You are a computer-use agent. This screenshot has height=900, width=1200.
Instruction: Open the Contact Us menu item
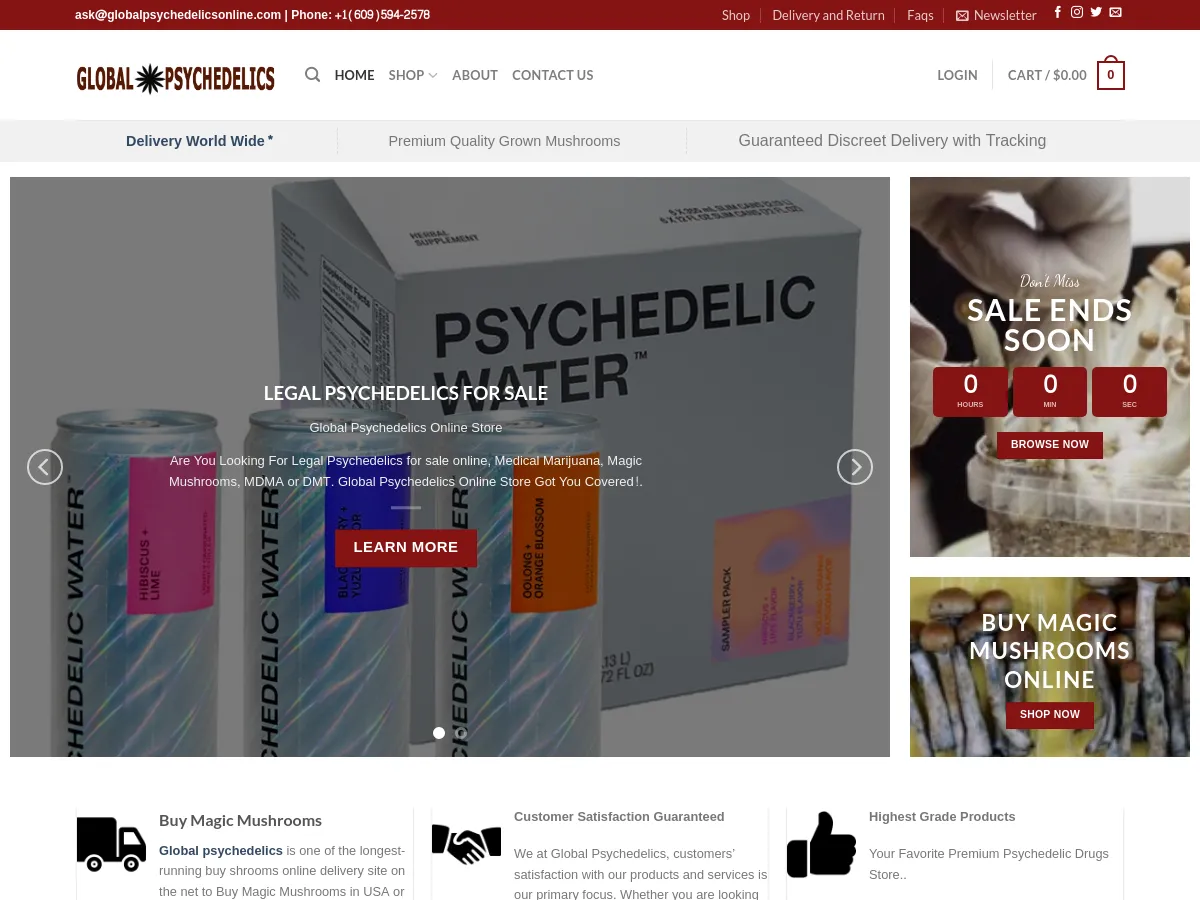pos(552,75)
